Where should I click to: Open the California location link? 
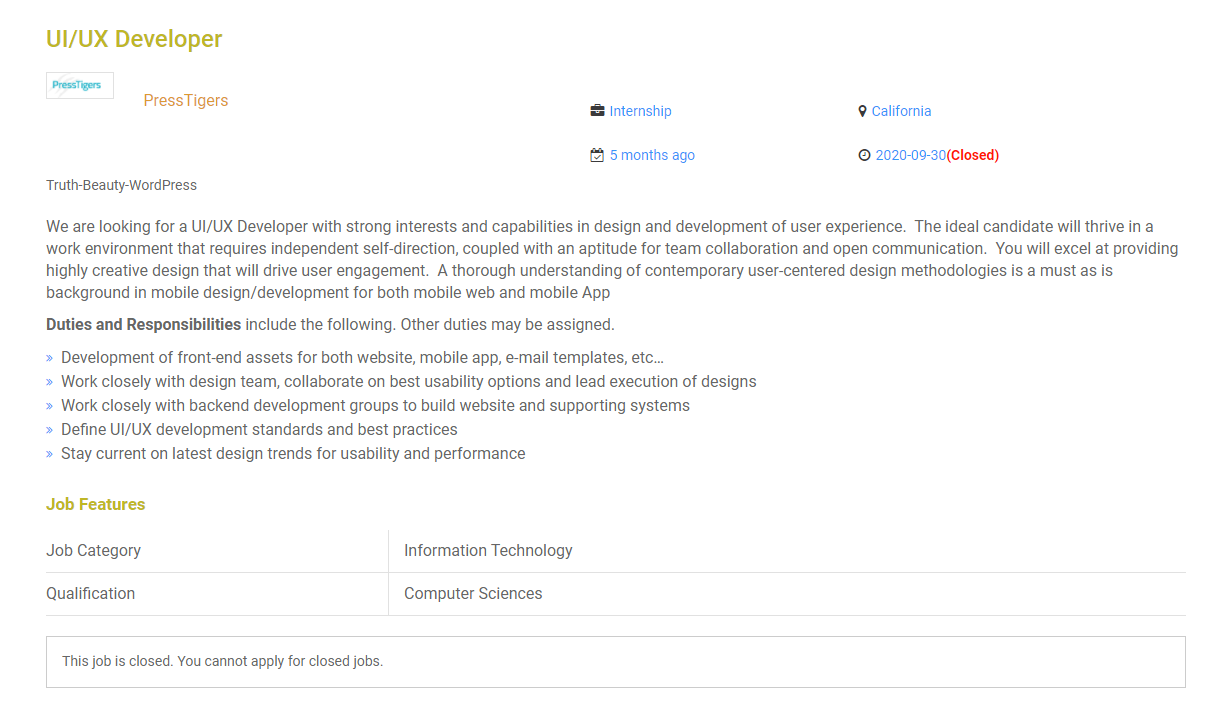point(901,111)
